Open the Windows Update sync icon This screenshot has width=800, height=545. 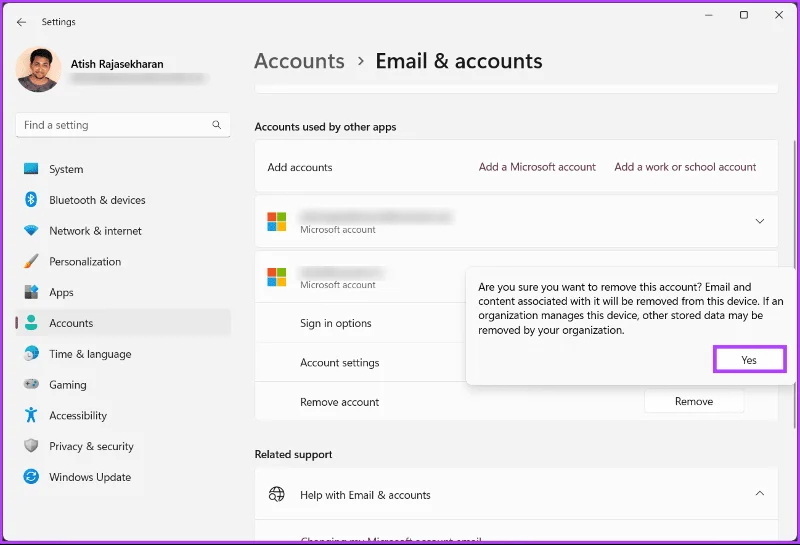(x=31, y=477)
